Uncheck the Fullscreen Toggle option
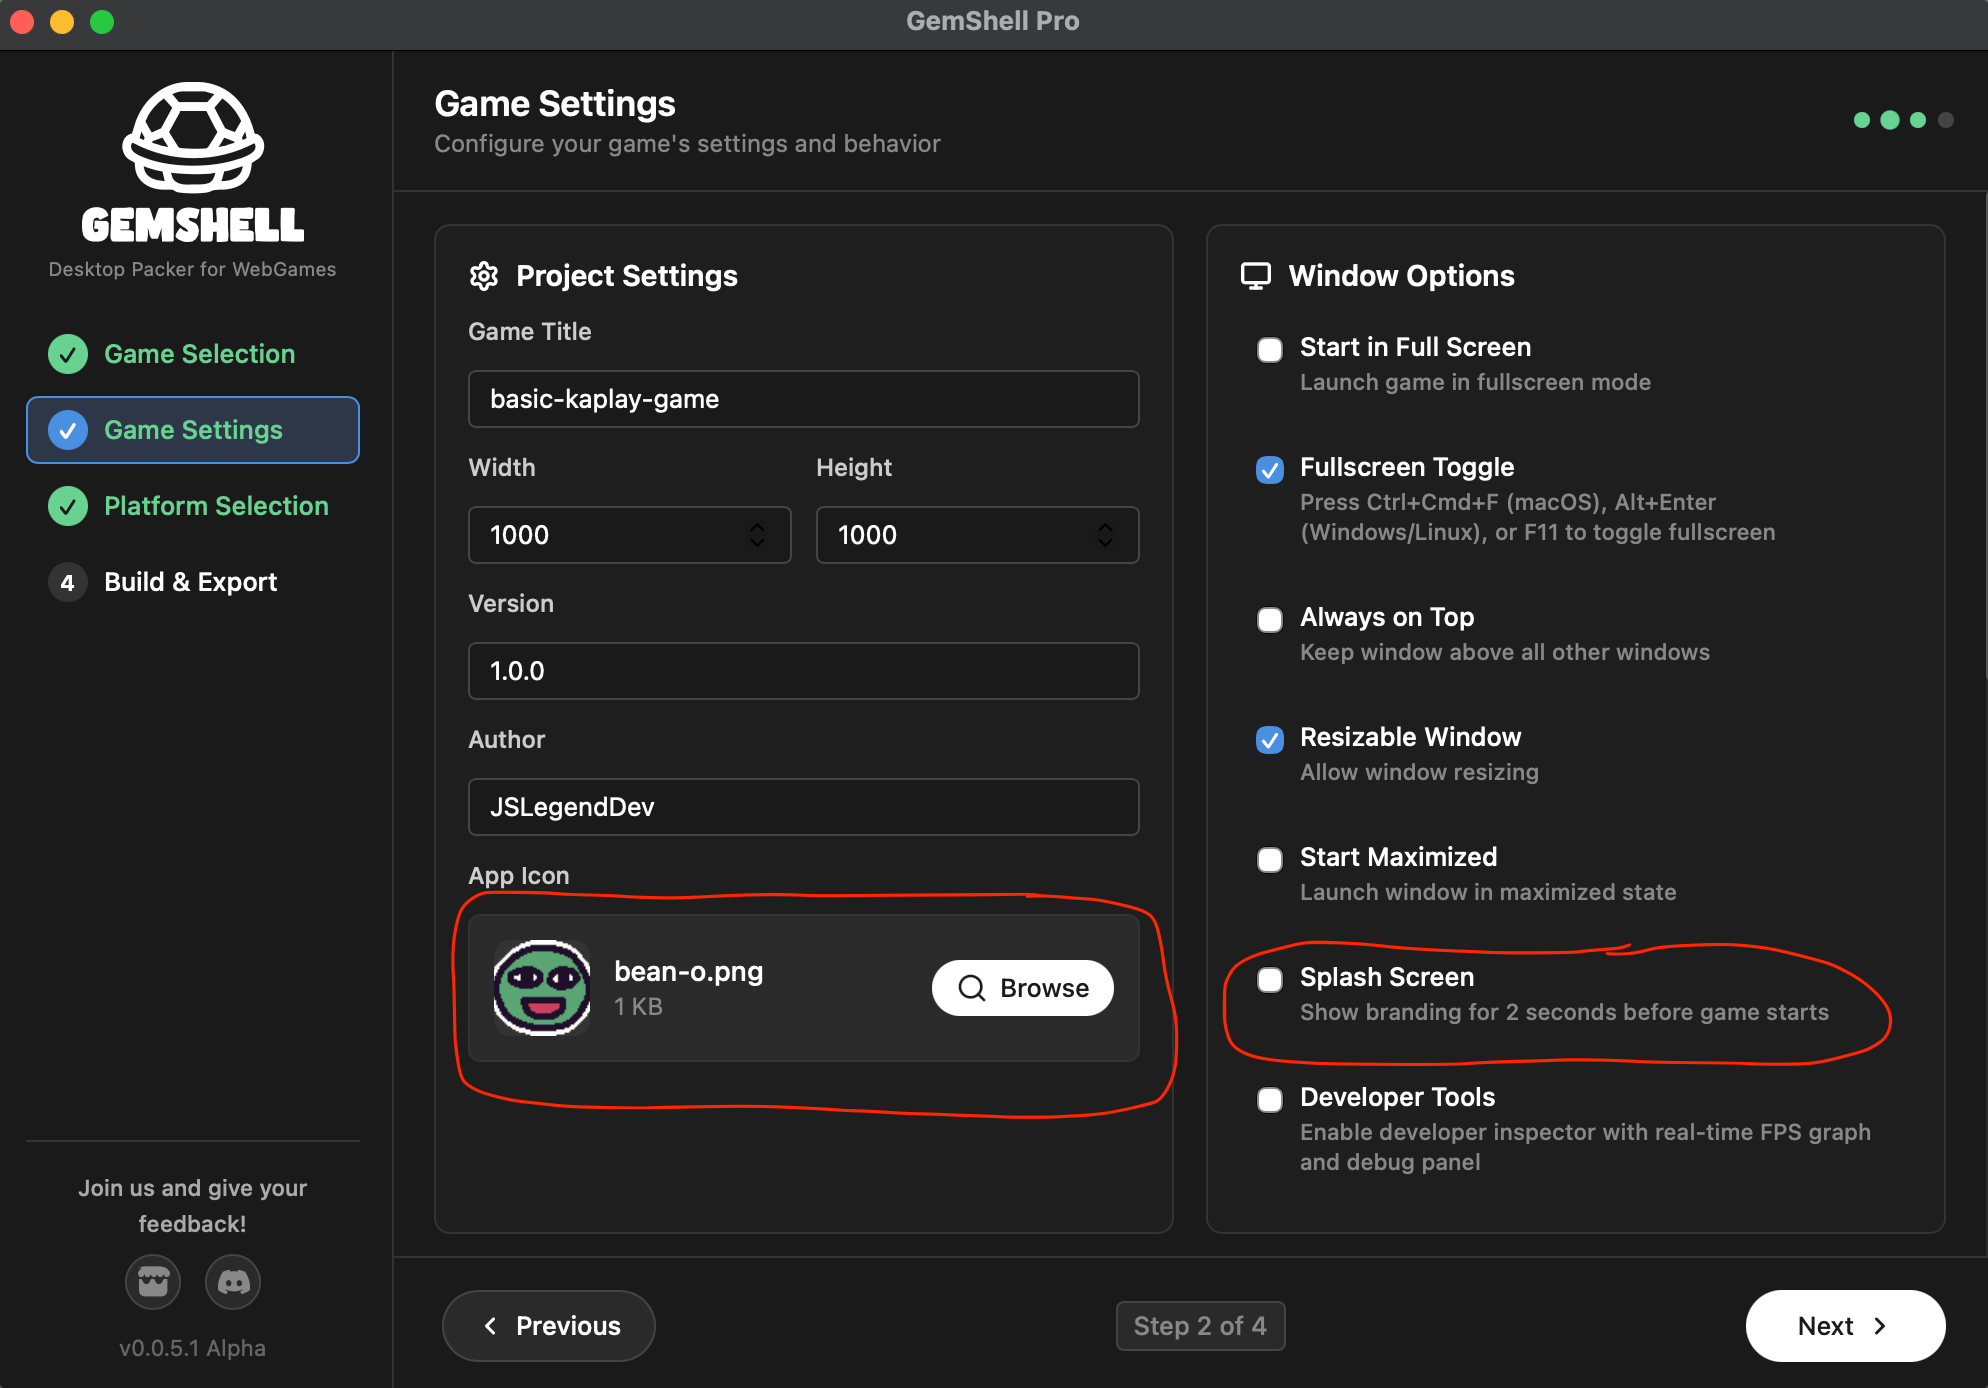This screenshot has width=1988, height=1388. 1270,469
